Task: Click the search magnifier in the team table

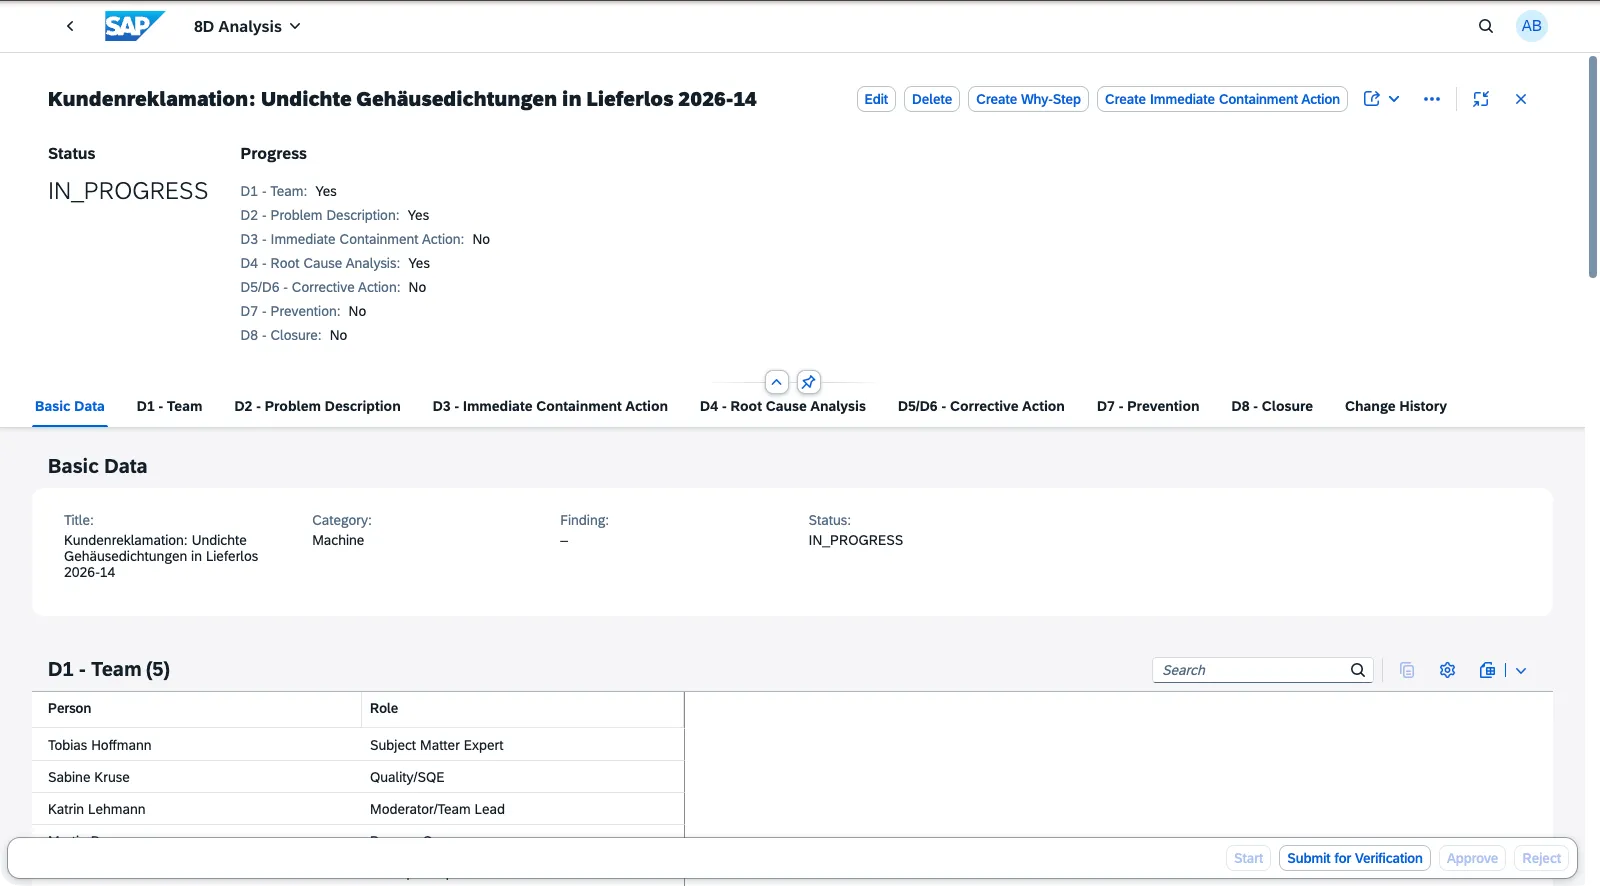Action: pos(1358,670)
